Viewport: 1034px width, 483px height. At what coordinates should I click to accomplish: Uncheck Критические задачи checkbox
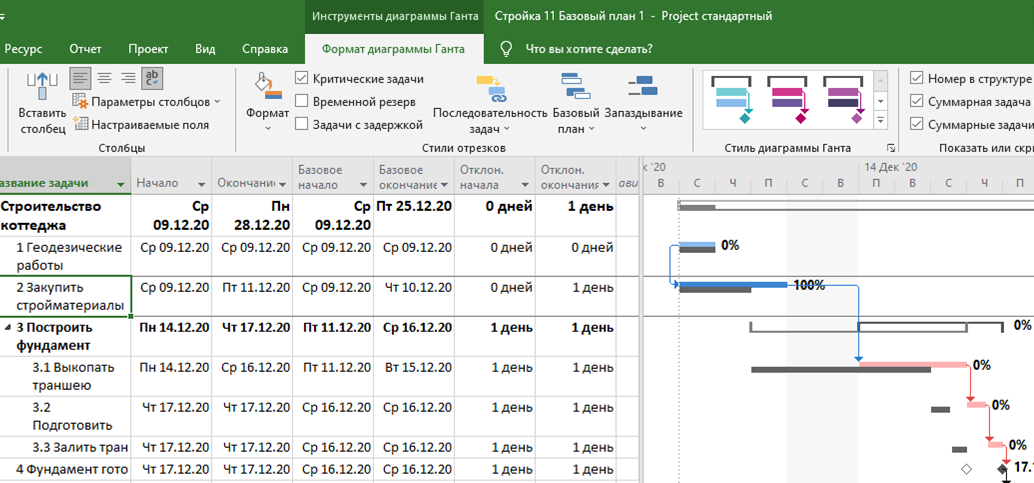(x=302, y=79)
